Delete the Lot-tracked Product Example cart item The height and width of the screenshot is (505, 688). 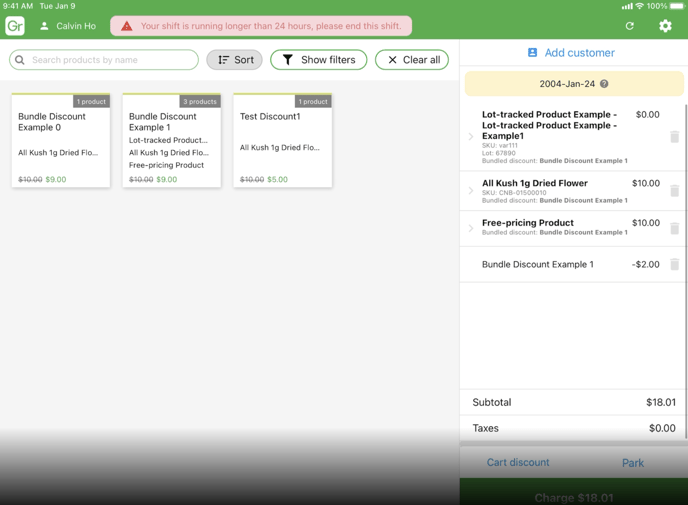click(x=674, y=137)
